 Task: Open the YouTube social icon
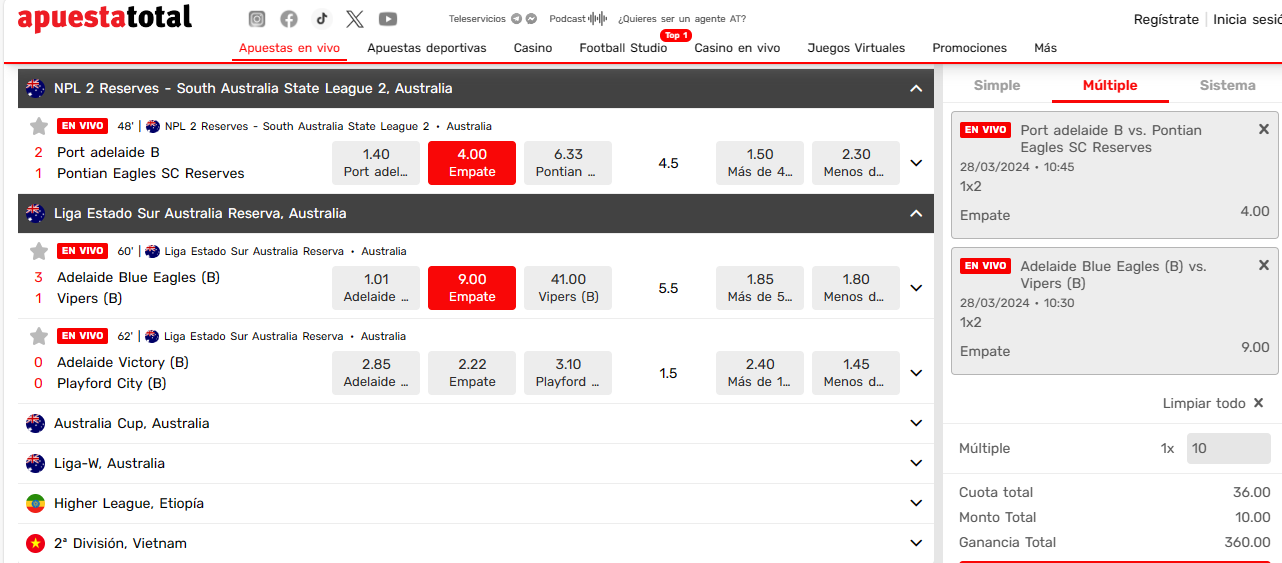[388, 19]
